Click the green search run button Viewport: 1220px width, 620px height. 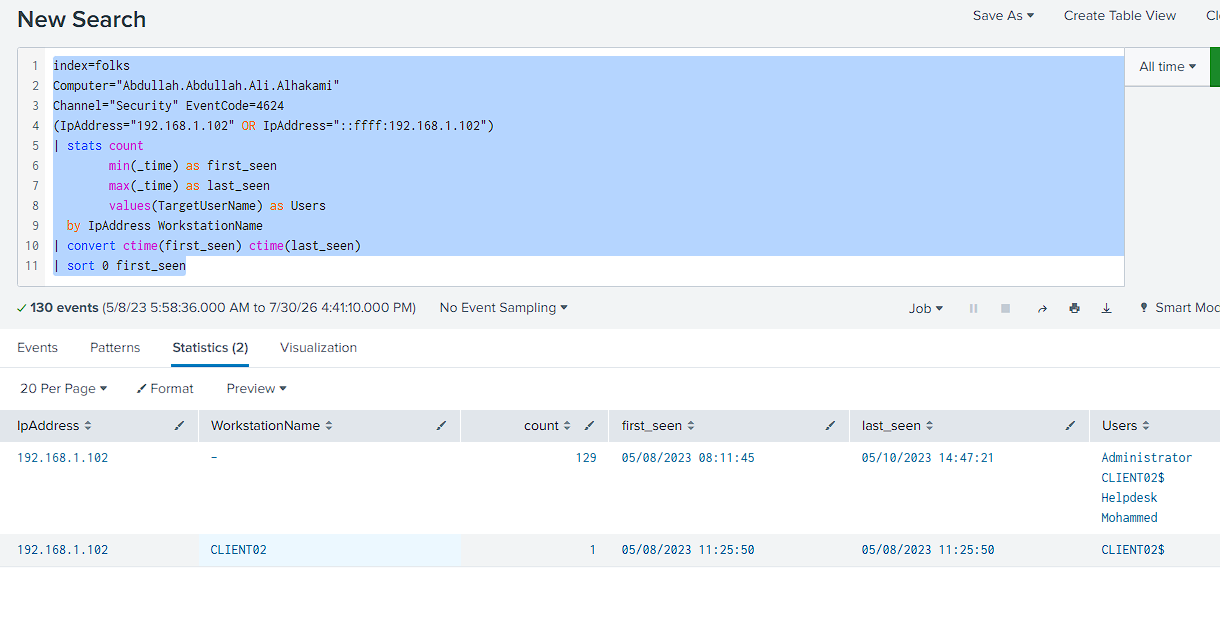(1215, 67)
